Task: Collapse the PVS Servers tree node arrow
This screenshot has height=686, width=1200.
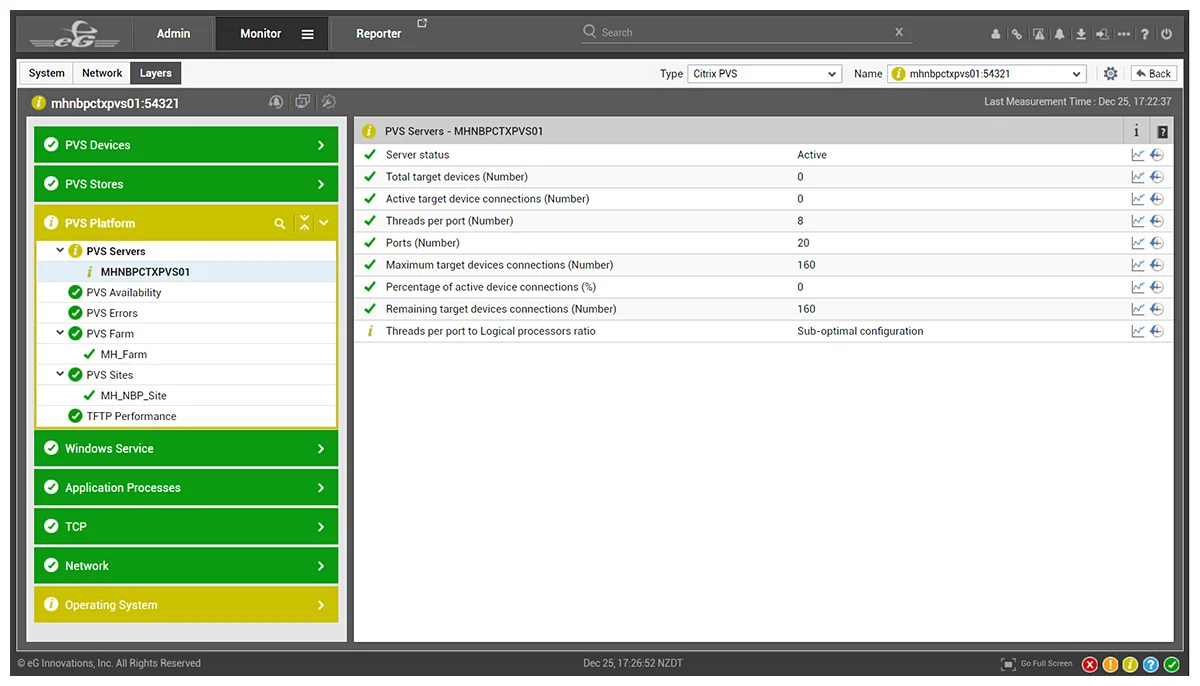Action: [x=60, y=251]
